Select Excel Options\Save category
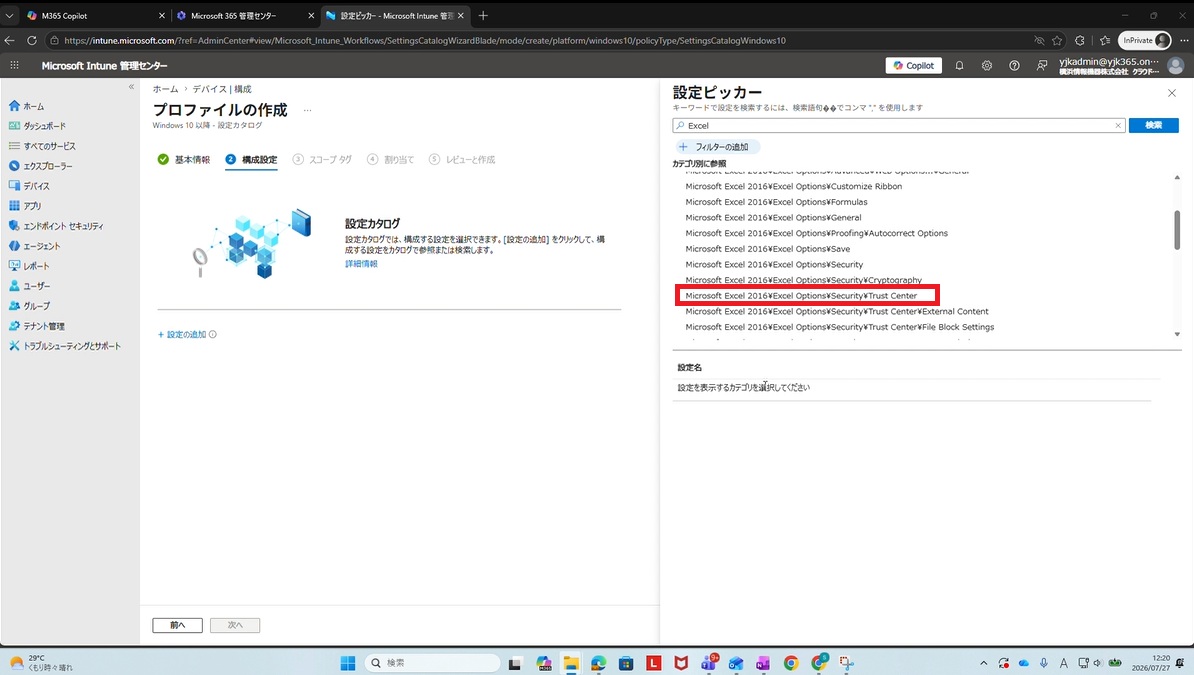This screenshot has height=675, width=1194. tap(768, 248)
